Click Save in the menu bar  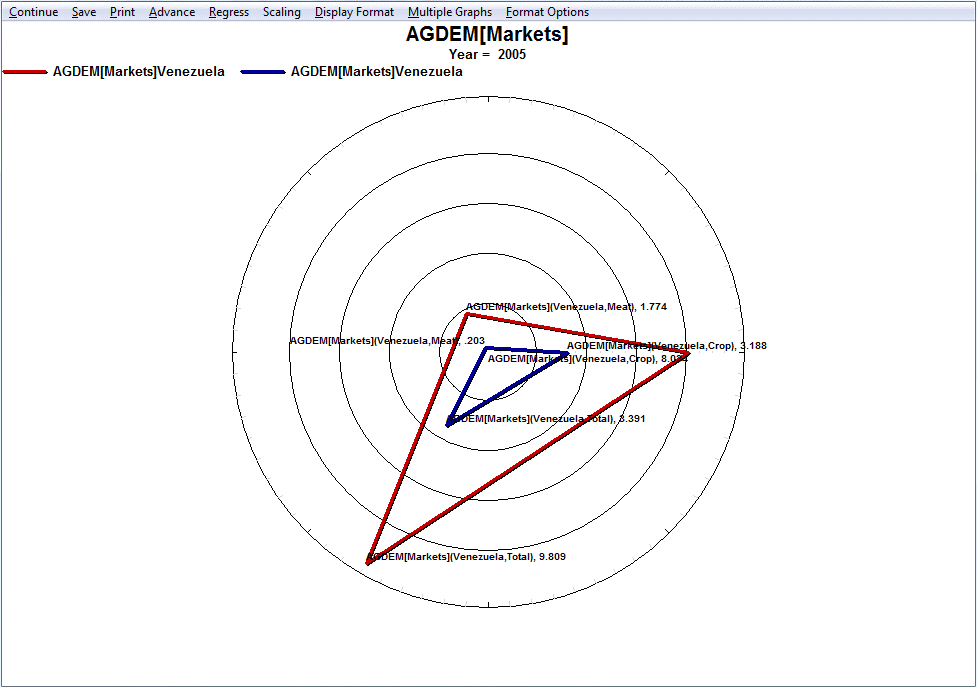(x=84, y=12)
